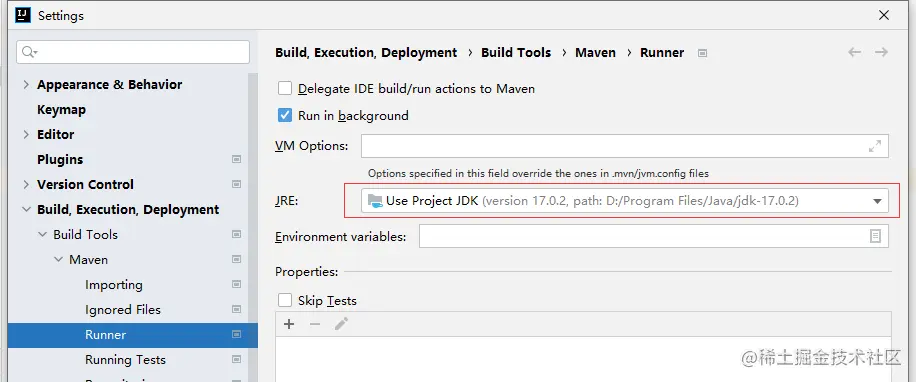Click the Build Tools breadcrumb link
This screenshot has height=382, width=916.
(516, 53)
